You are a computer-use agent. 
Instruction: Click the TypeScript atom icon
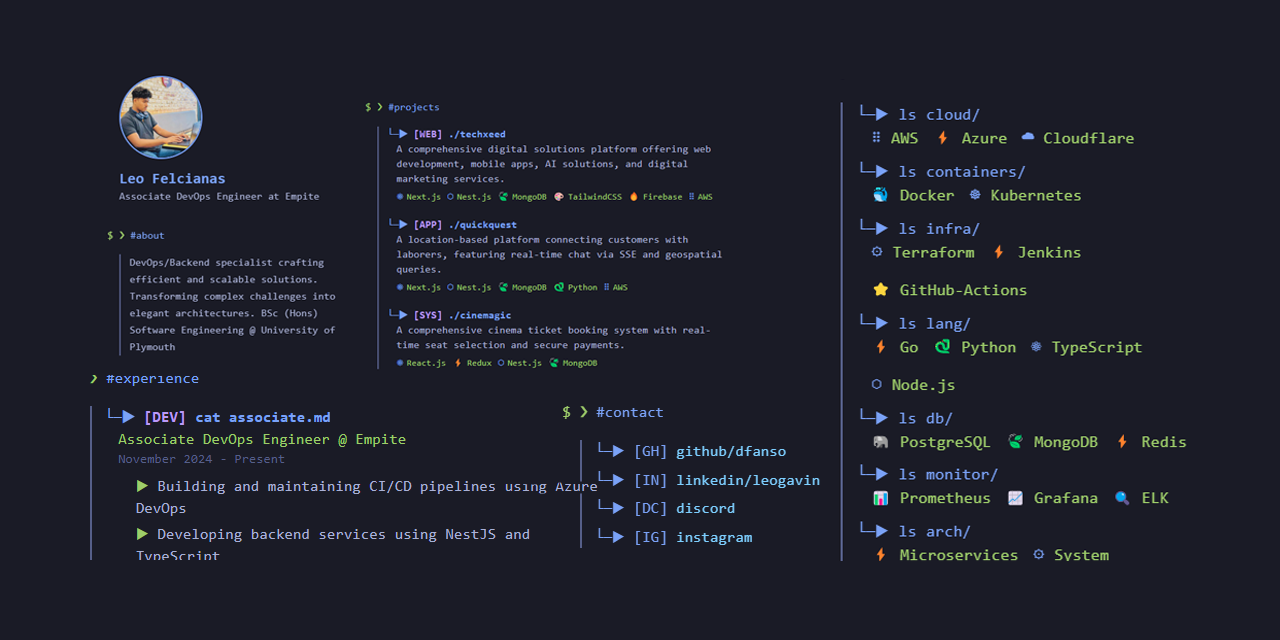coord(1036,347)
